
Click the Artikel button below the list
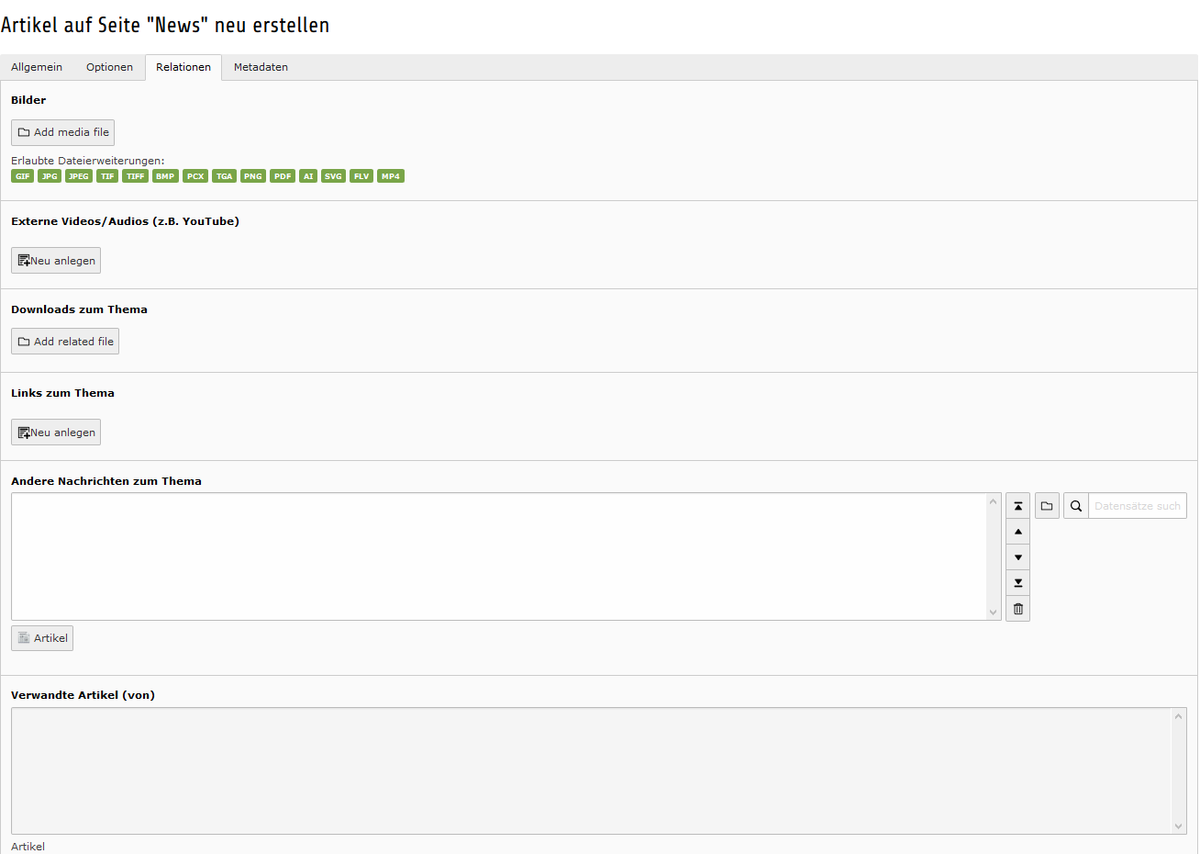(x=42, y=638)
